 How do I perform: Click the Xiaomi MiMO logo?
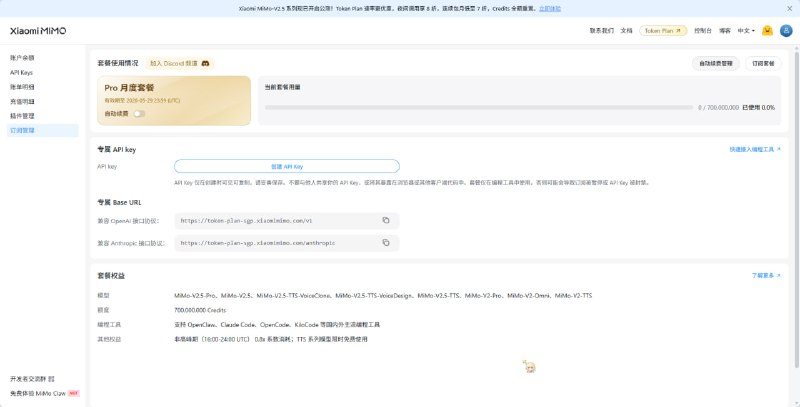pos(38,31)
